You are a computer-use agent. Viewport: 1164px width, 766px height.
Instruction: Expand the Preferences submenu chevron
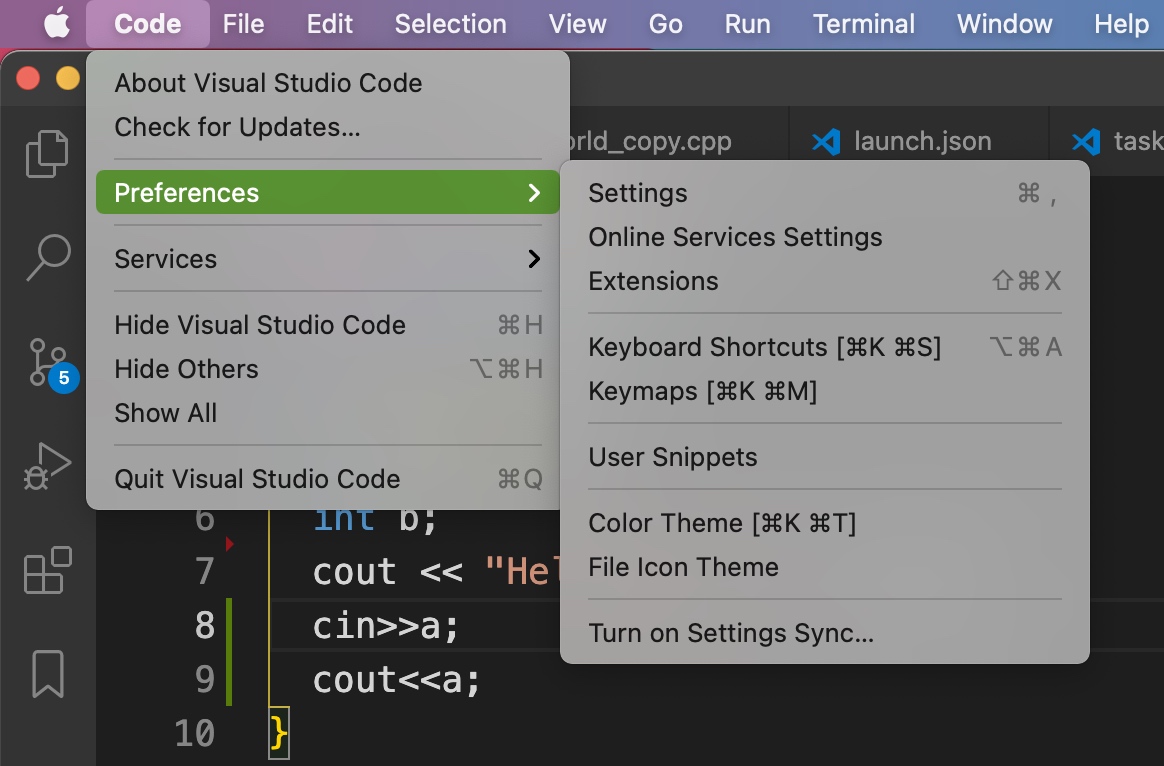(x=534, y=193)
